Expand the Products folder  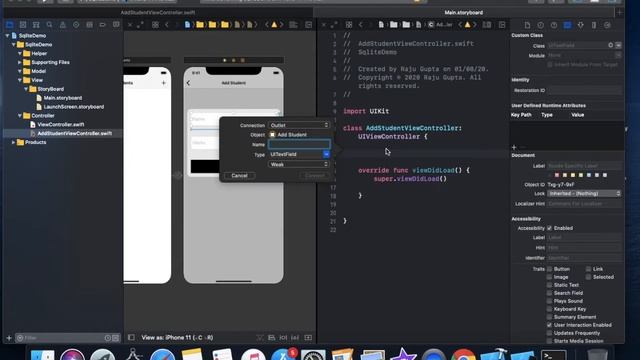click(13, 142)
